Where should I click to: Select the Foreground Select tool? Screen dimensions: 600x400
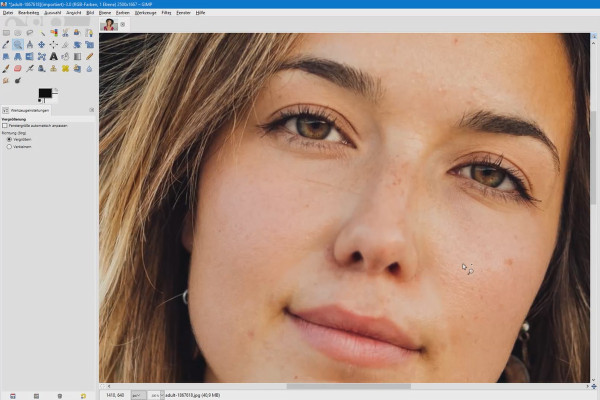tap(77, 33)
